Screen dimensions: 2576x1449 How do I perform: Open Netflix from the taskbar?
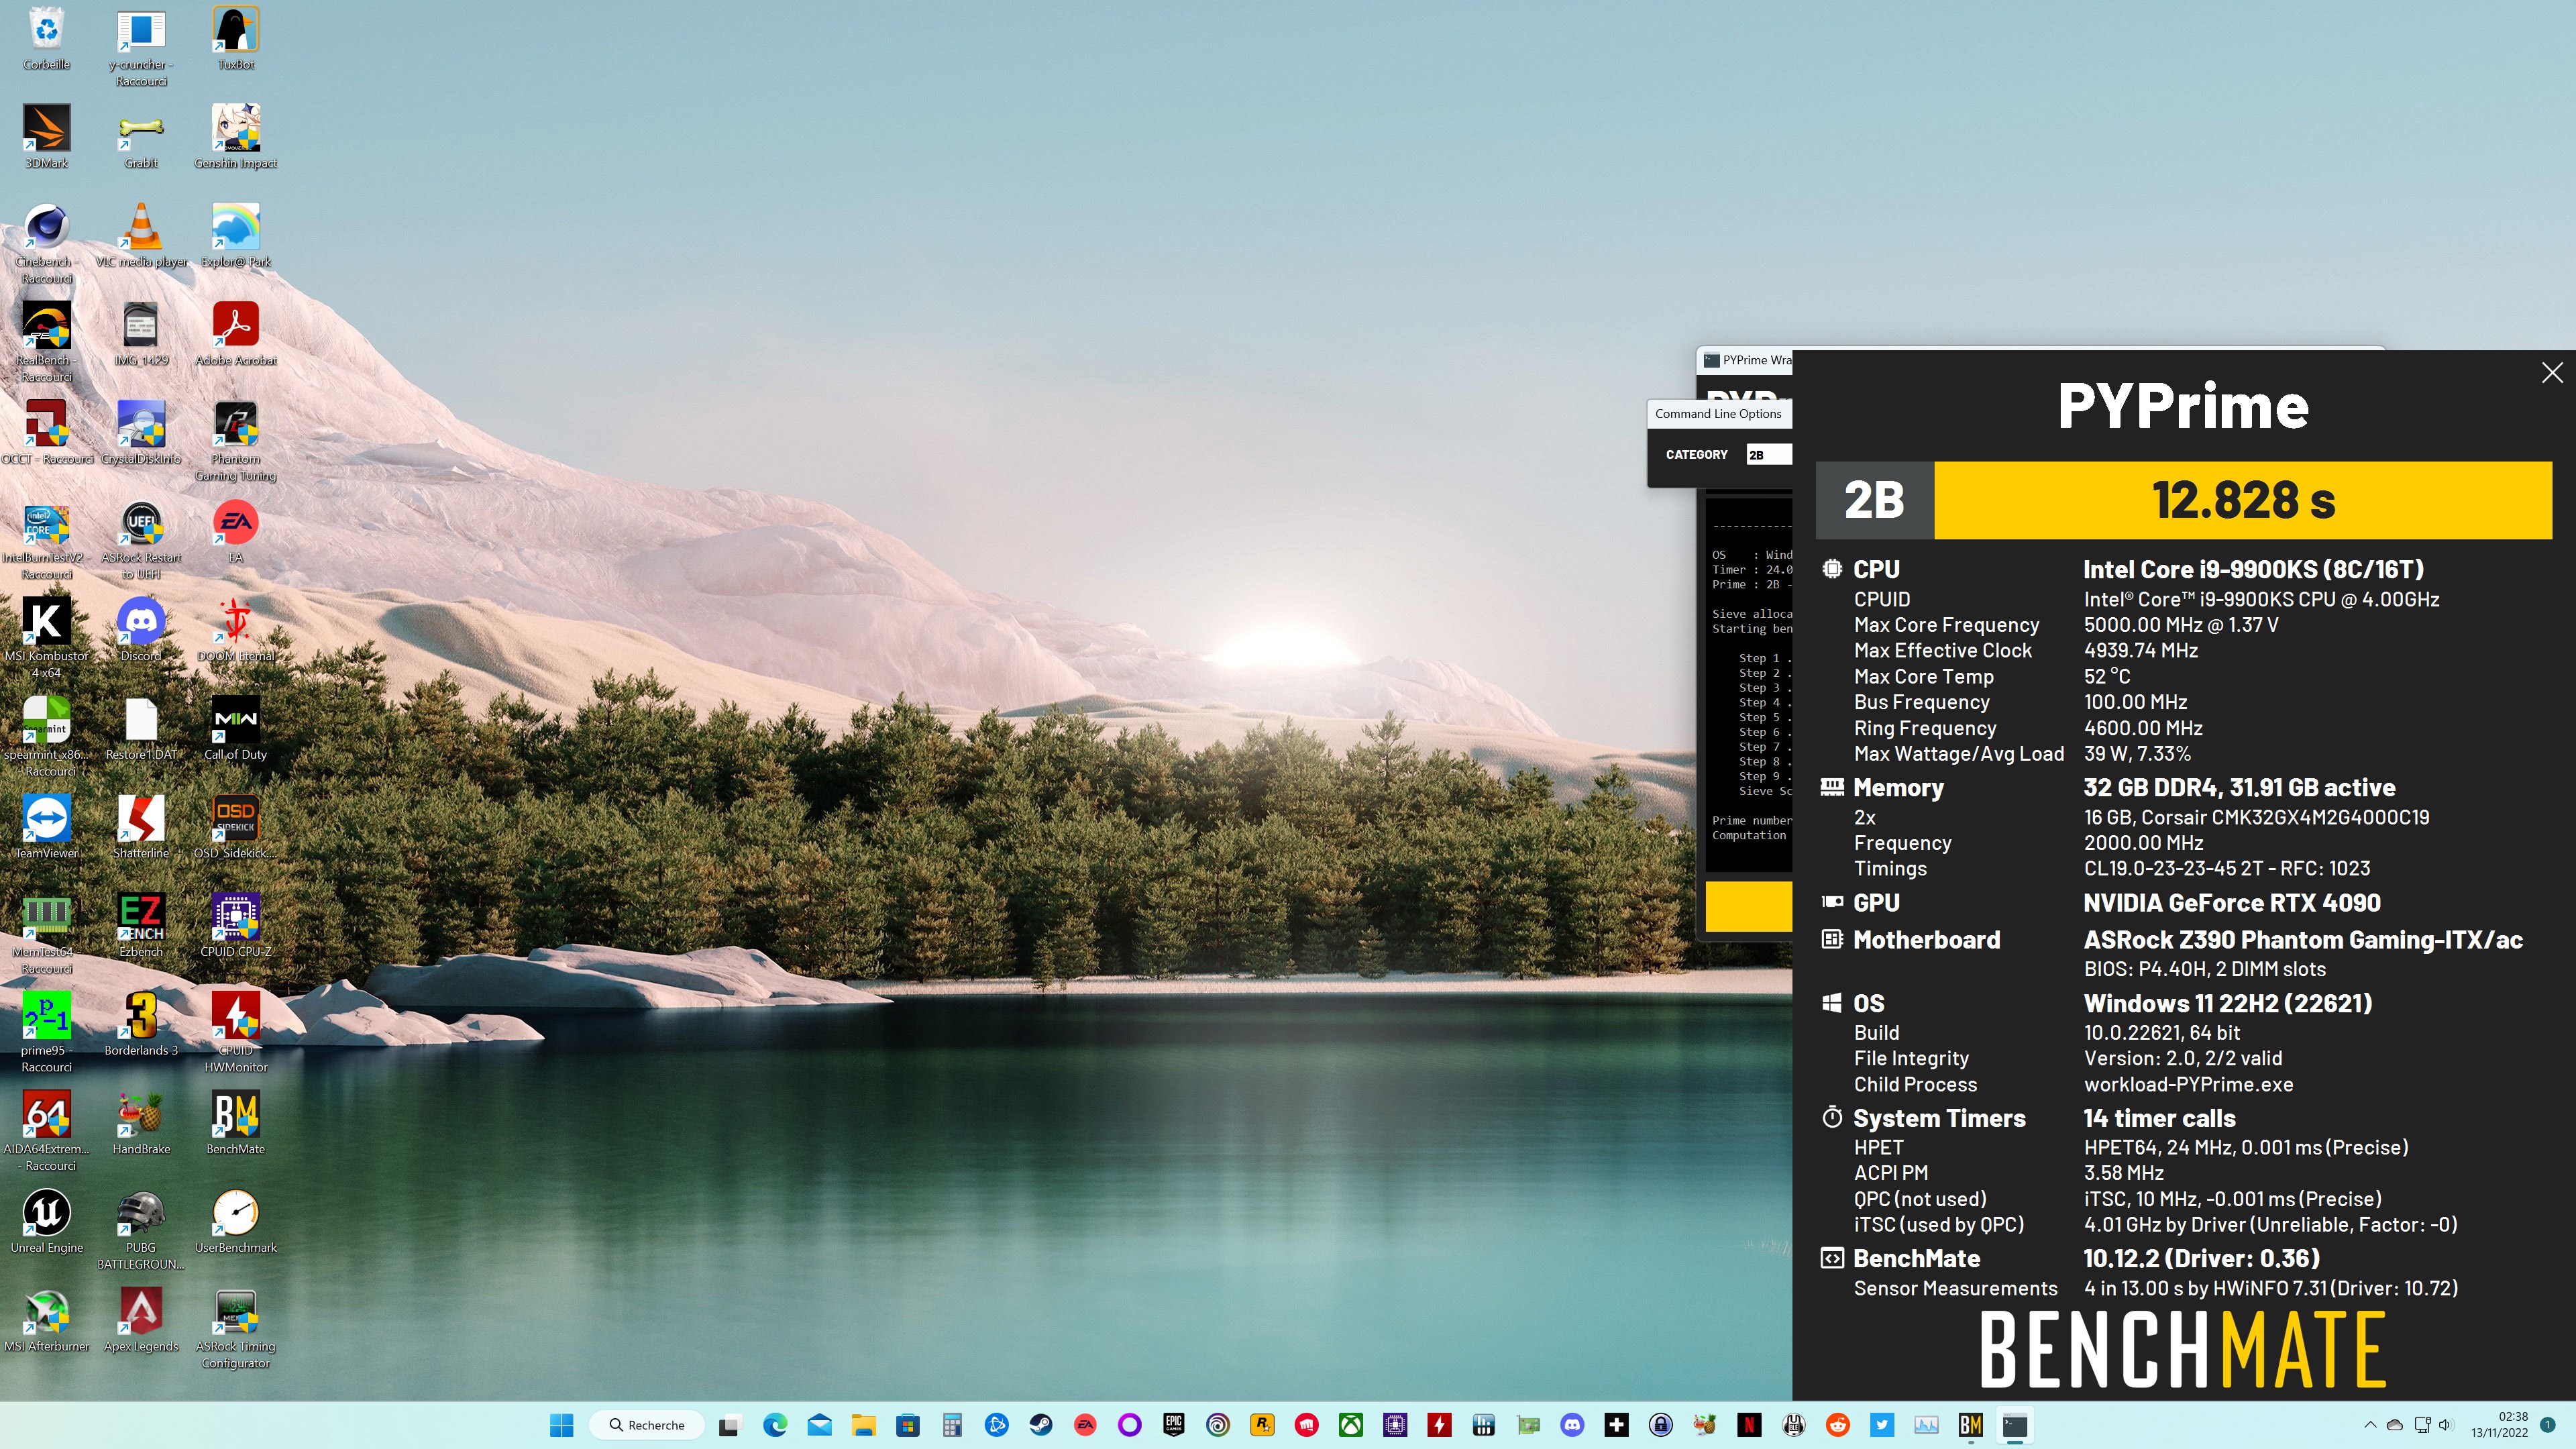[1749, 1425]
